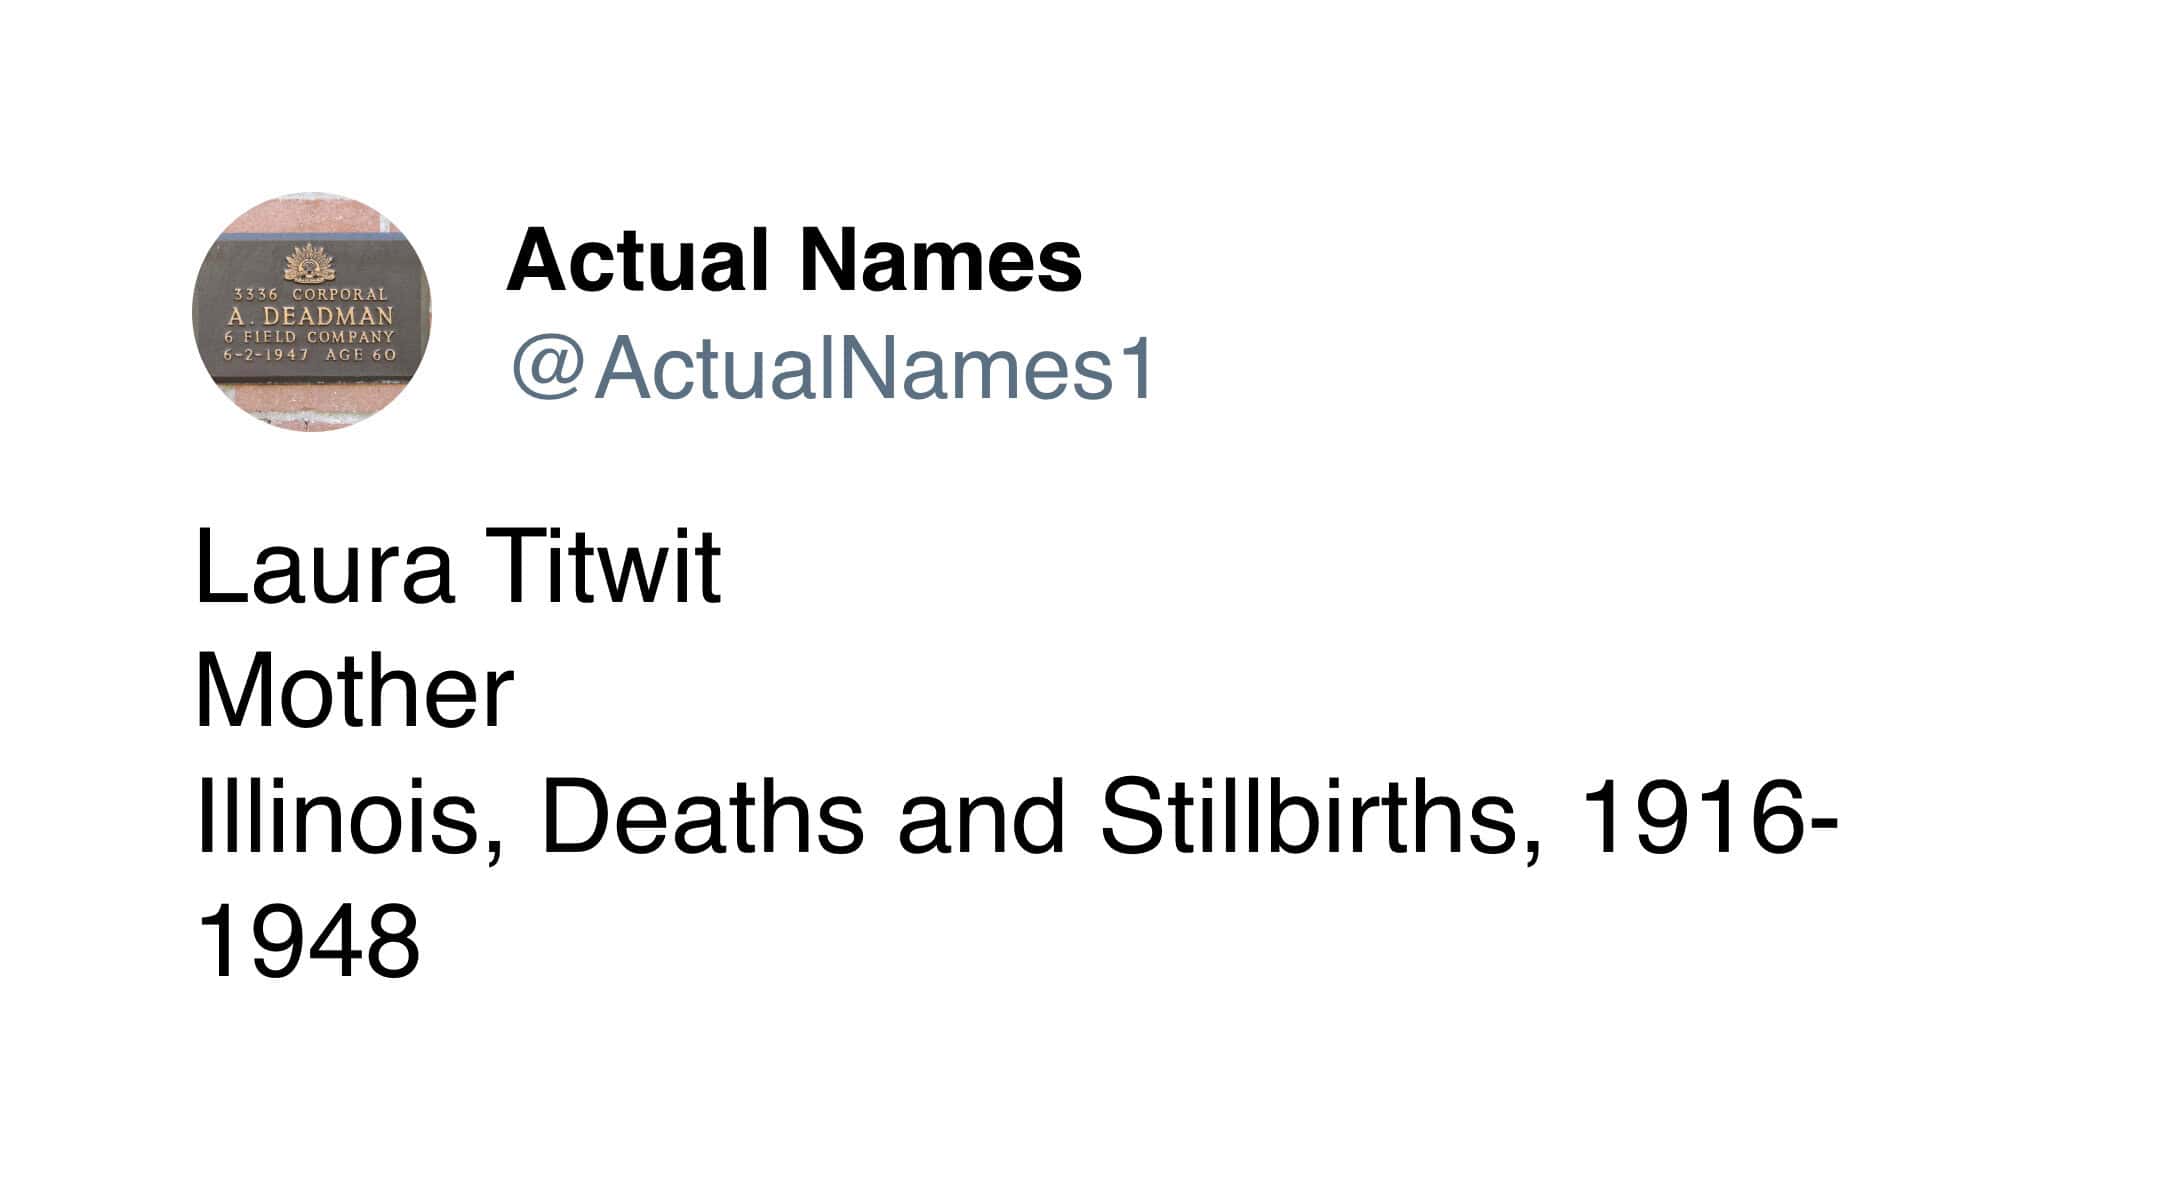Open the @ActualNames1 handle link
Screen dimensions: 2160x1196
[833, 368]
